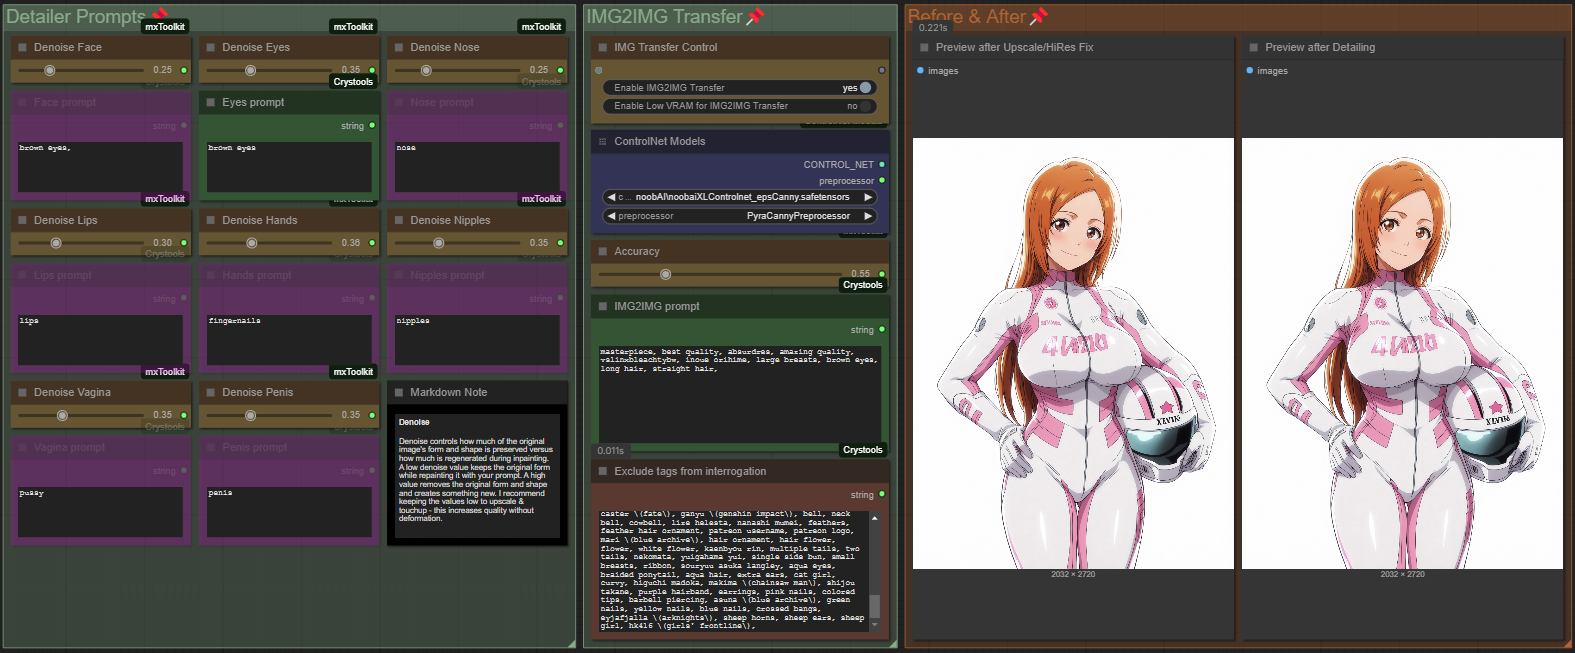1575x653 pixels.
Task: Click the images input port on Preview after Detailing
Action: (x=1250, y=70)
